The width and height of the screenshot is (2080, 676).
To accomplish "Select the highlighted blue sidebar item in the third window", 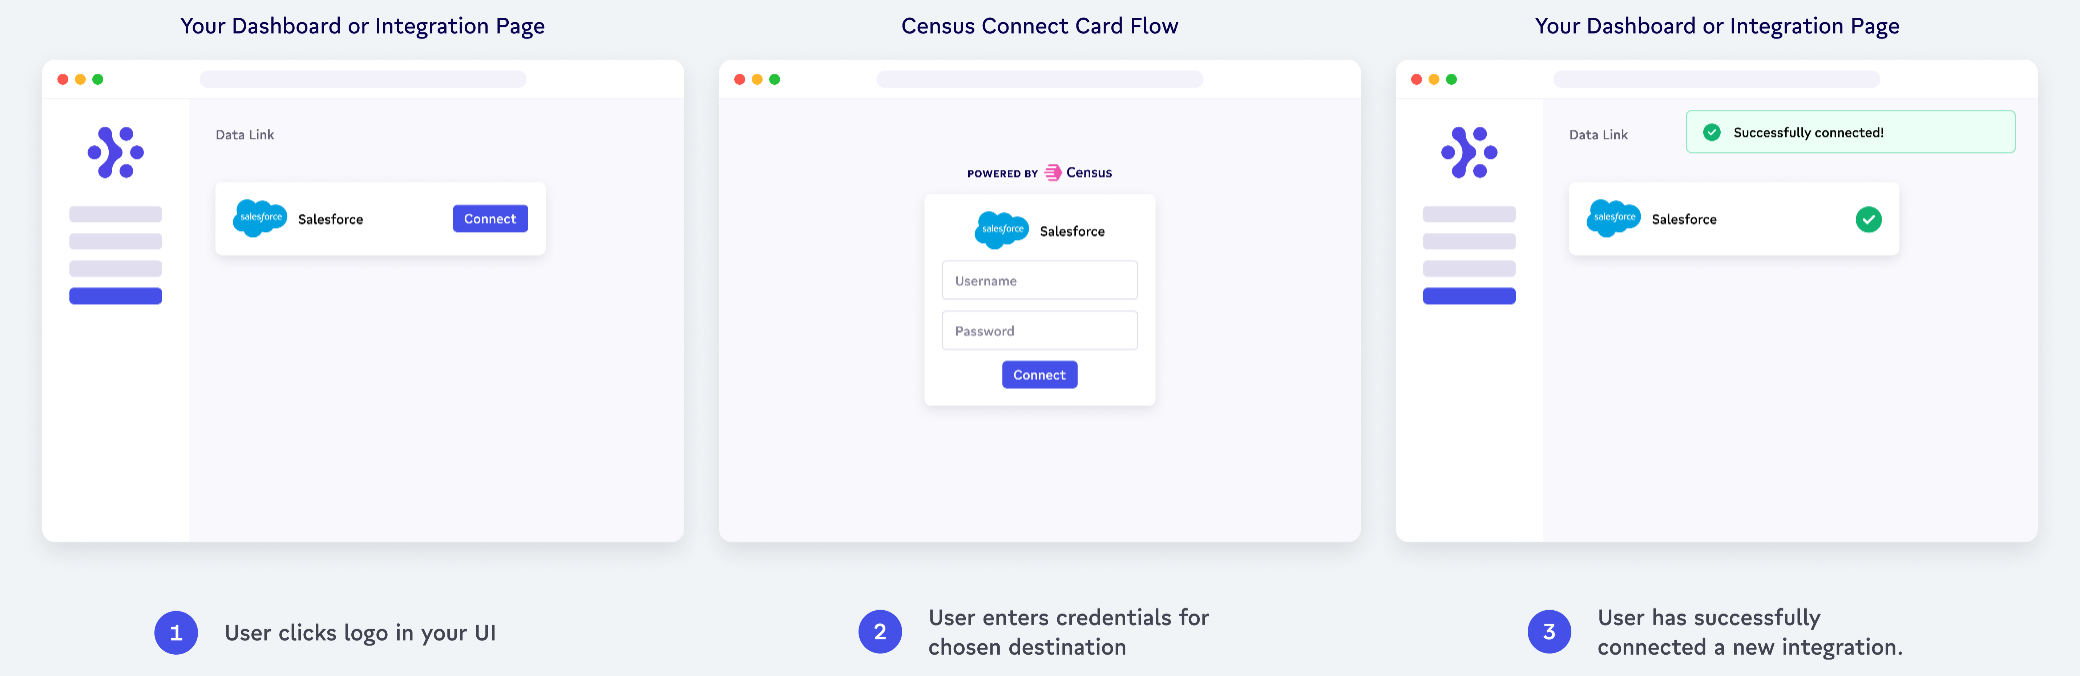I will point(1469,296).
